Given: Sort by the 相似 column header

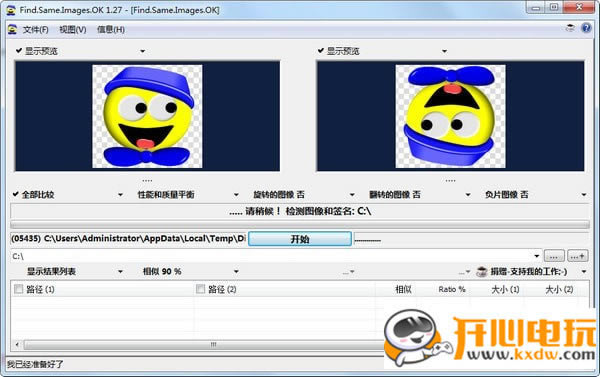Looking at the screenshot, I should coord(403,289).
